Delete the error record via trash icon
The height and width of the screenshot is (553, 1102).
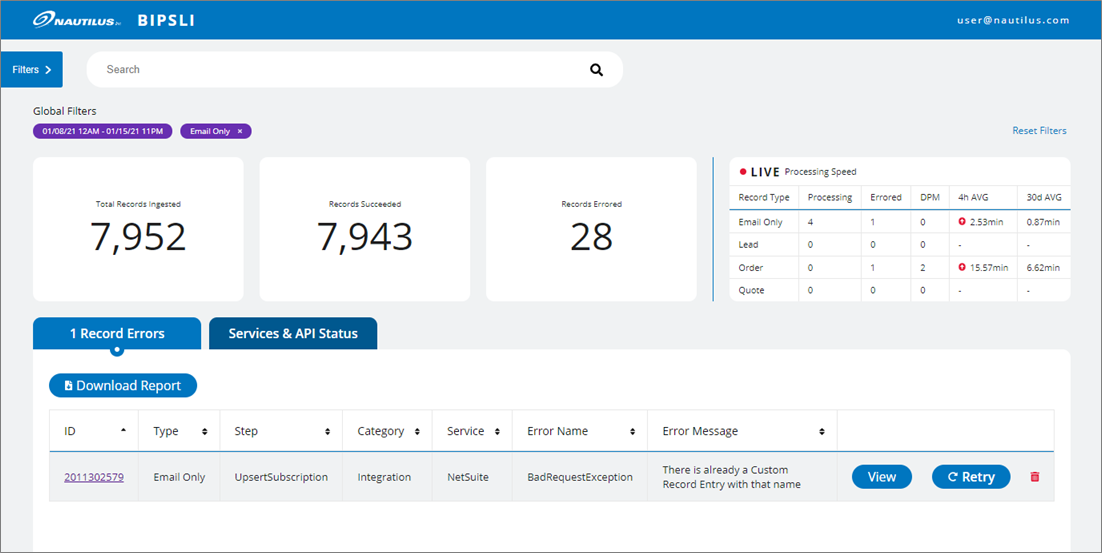click(1035, 477)
